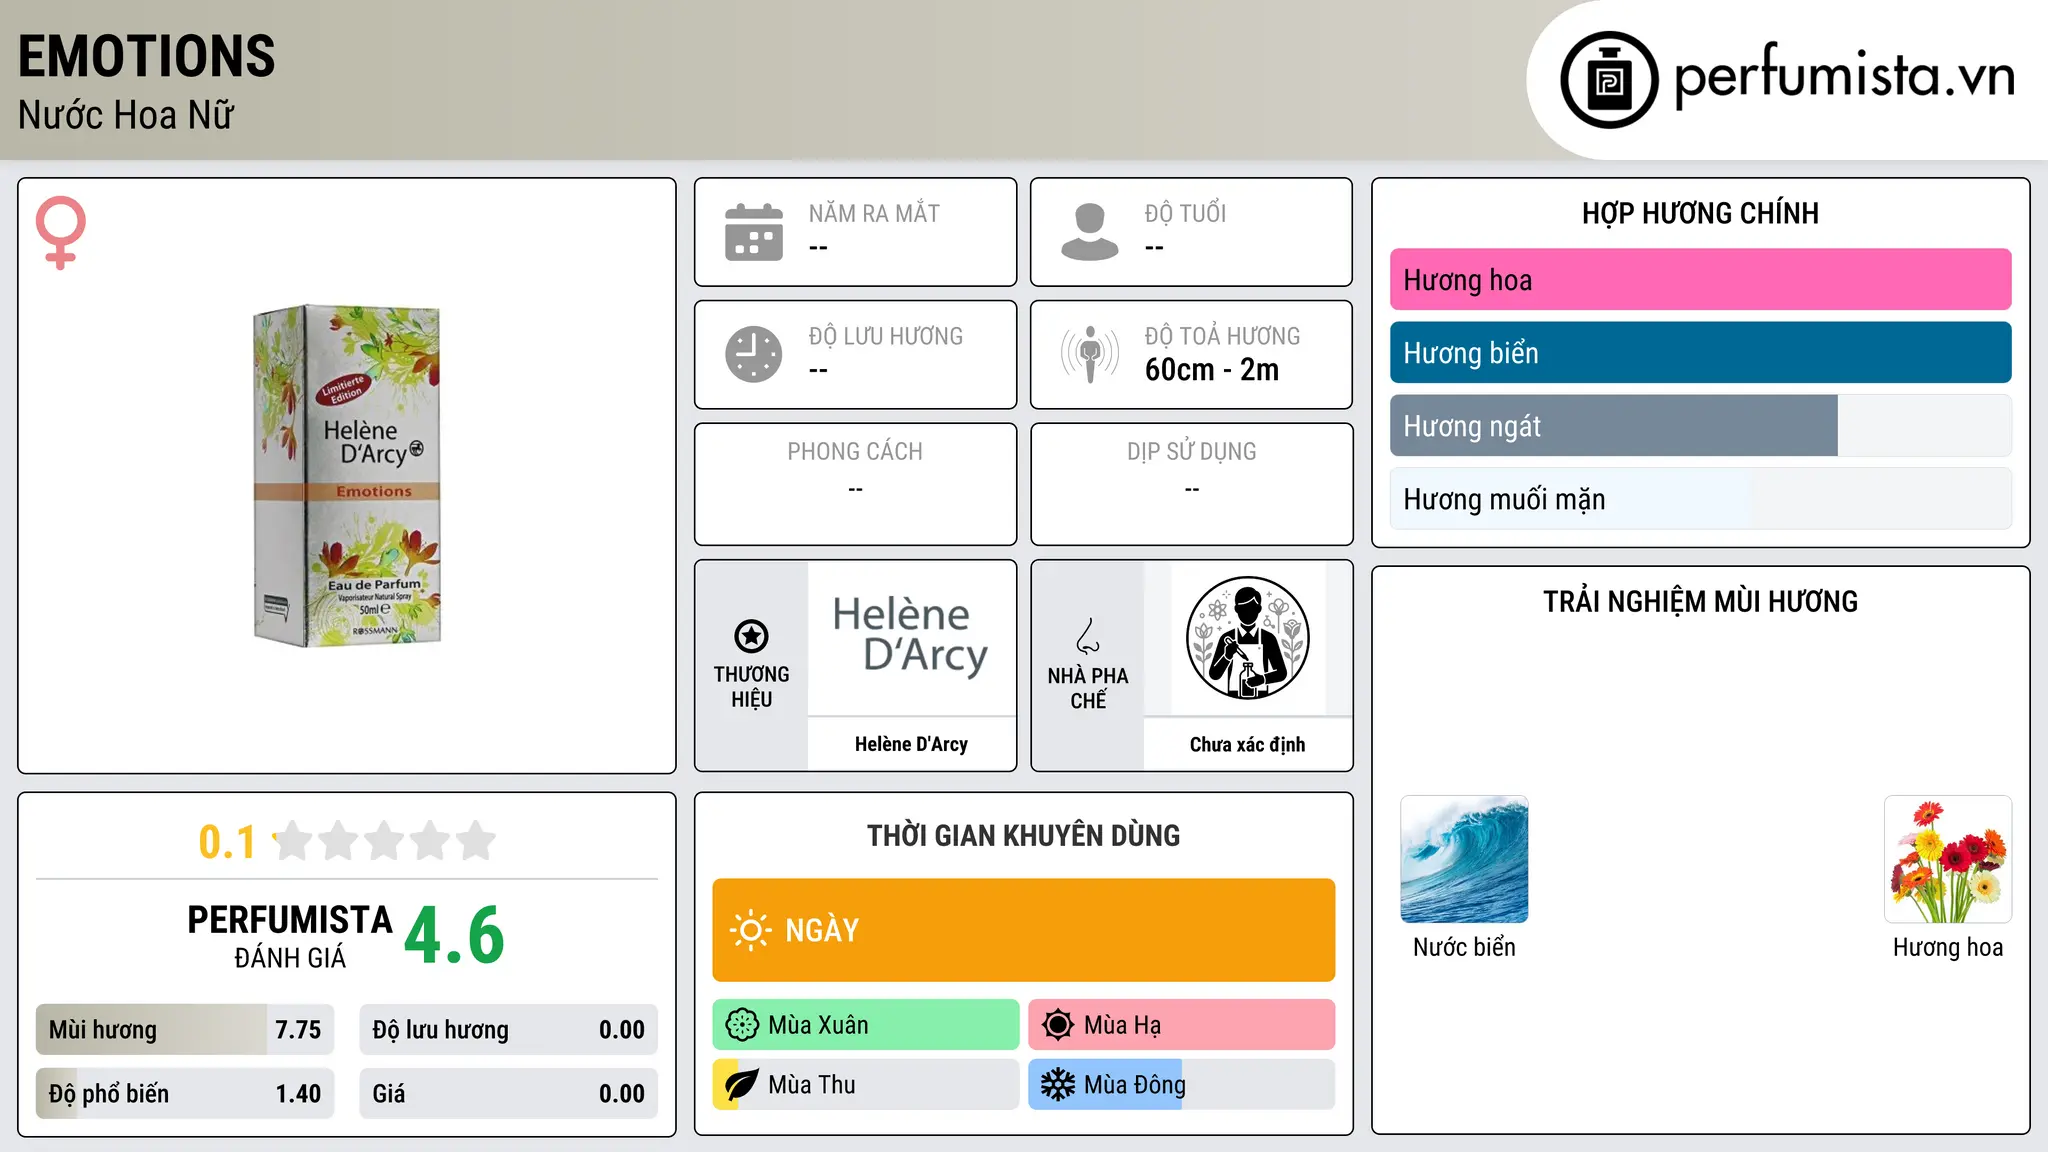The width and height of the screenshot is (2048, 1152).
Task: Click the snowflake icon beside Mùa Đông
Action: [x=1058, y=1085]
